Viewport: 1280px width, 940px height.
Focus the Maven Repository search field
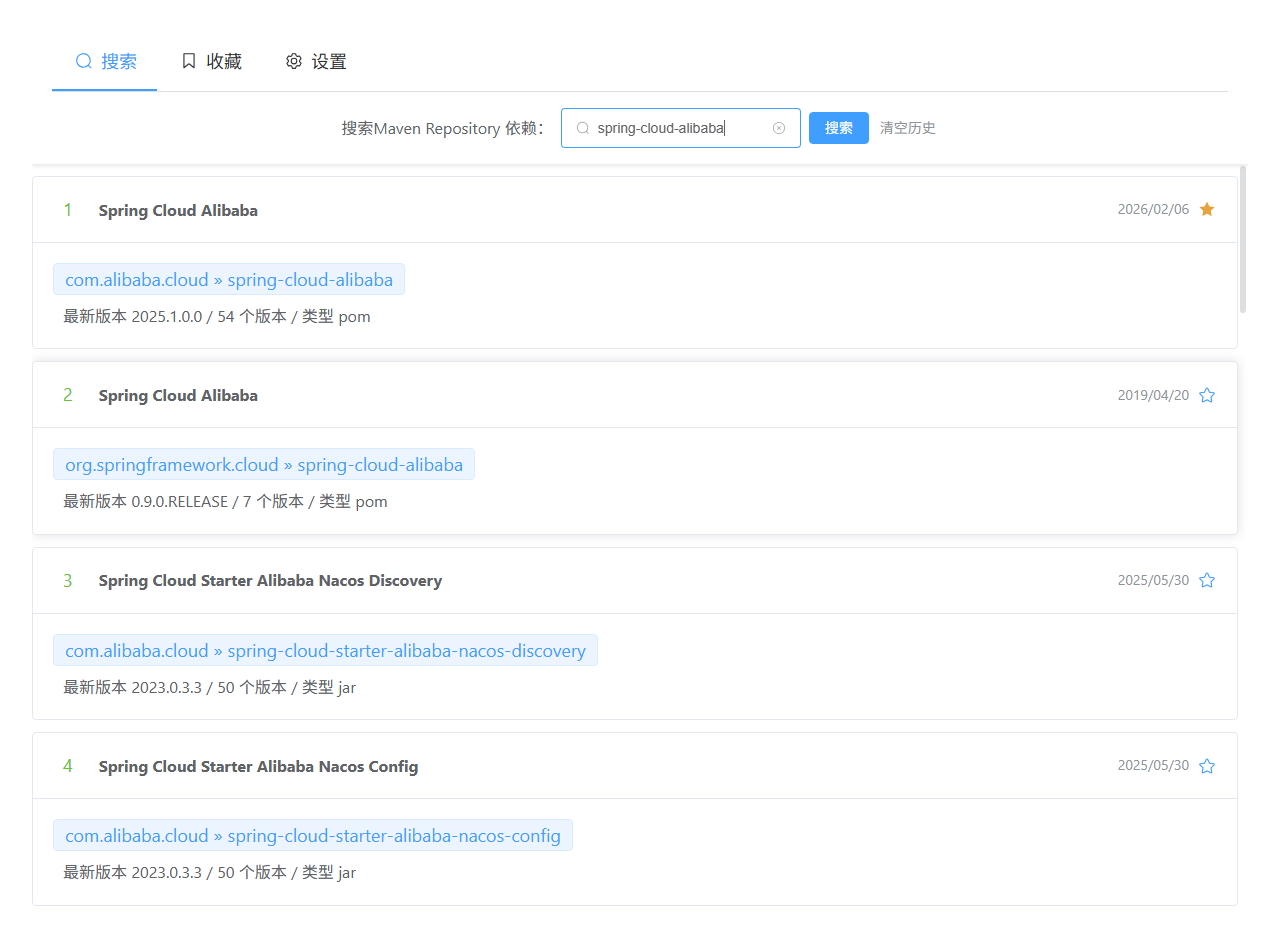[681, 128]
